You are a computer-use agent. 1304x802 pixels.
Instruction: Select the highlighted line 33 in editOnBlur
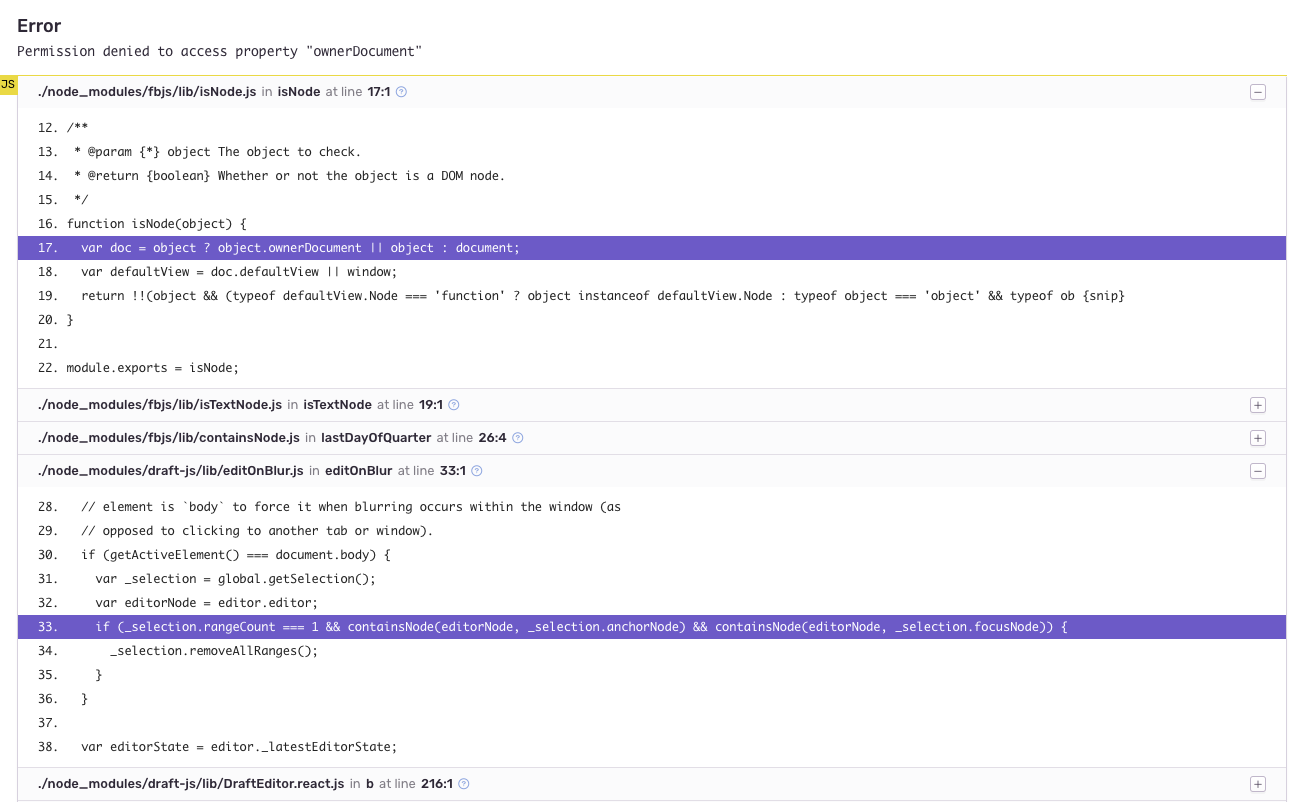click(x=400, y=627)
